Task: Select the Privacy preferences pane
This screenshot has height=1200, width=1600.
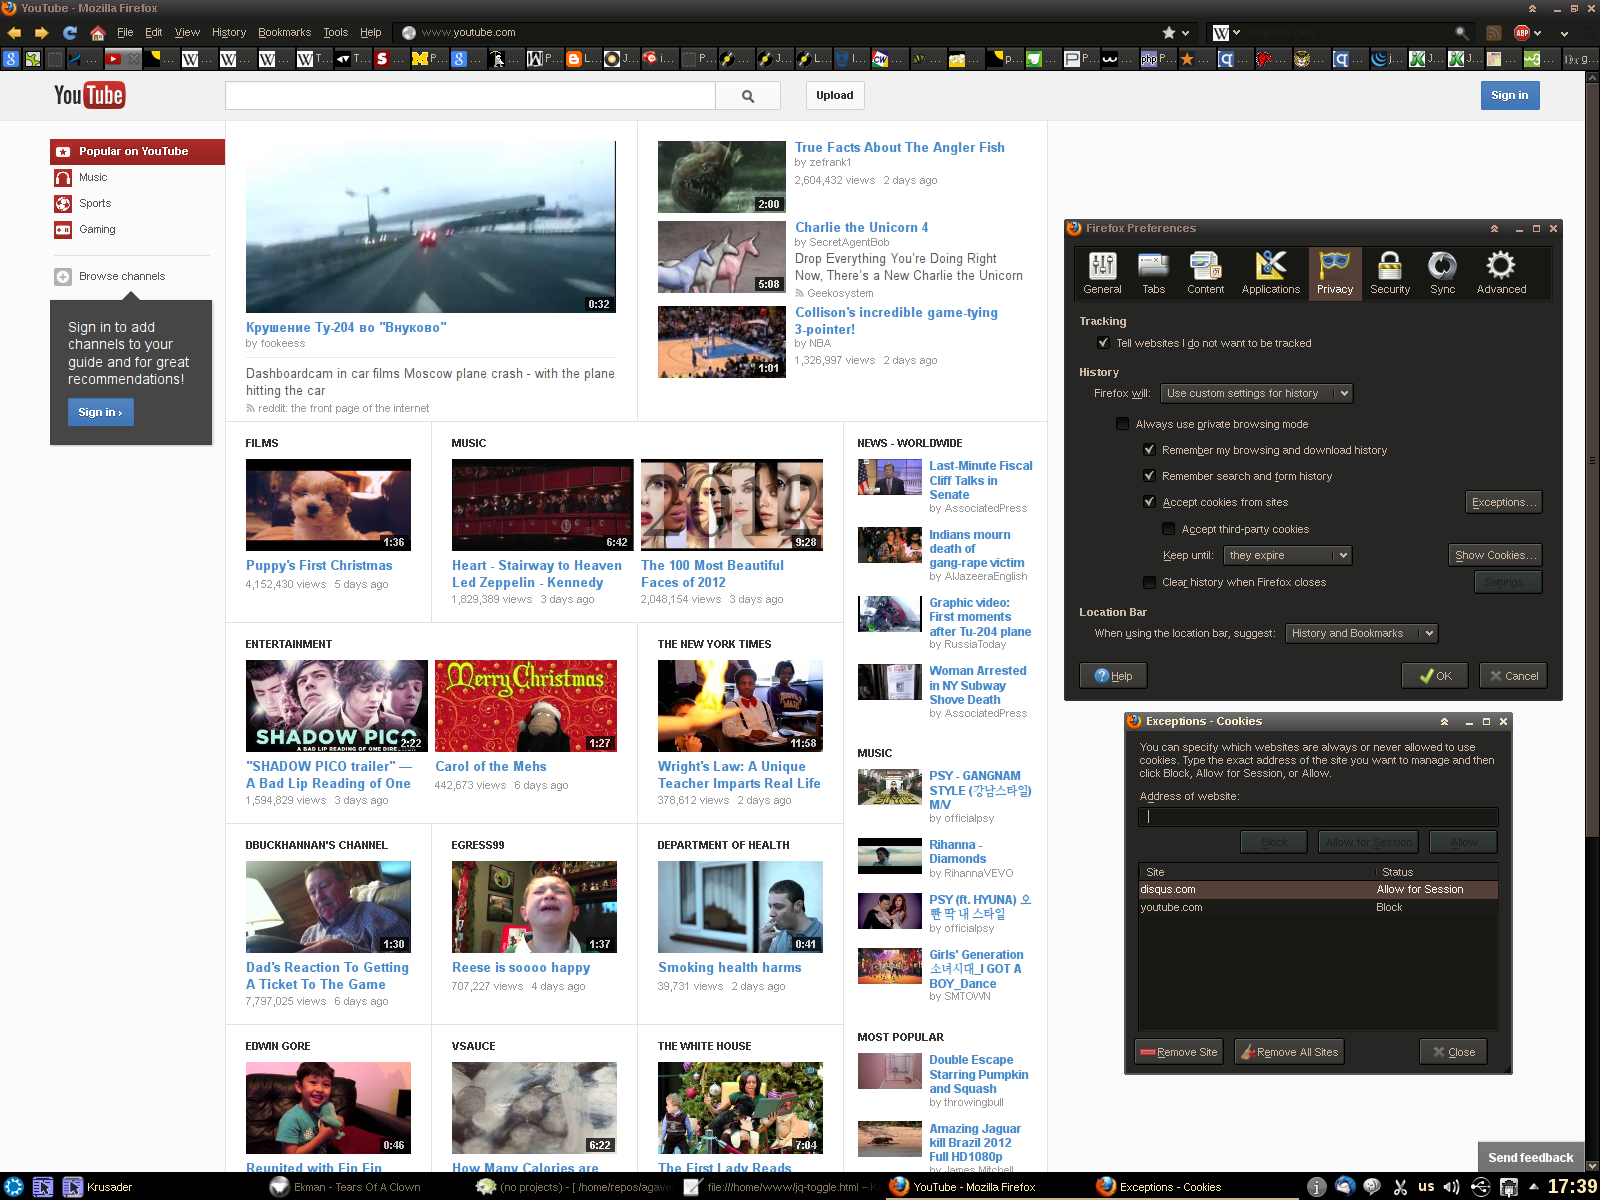Action: click(x=1335, y=273)
